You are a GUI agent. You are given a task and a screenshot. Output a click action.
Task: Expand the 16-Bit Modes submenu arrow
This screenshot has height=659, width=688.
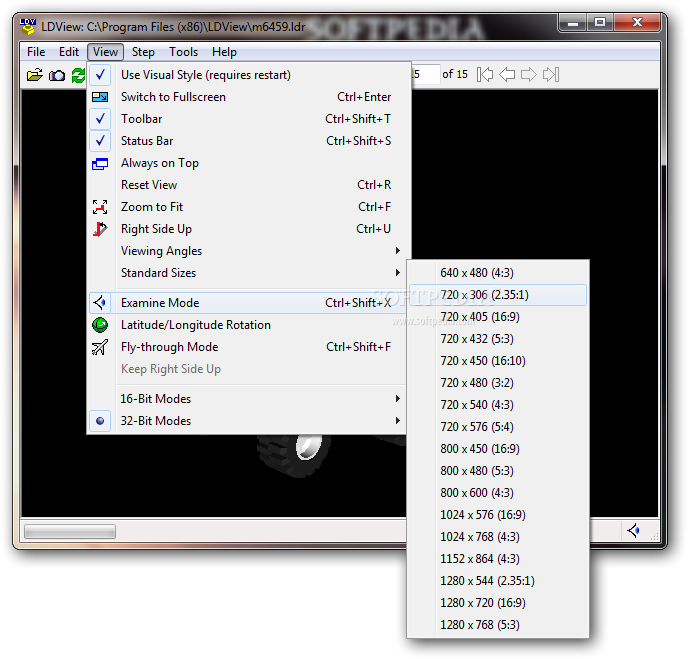(398, 398)
